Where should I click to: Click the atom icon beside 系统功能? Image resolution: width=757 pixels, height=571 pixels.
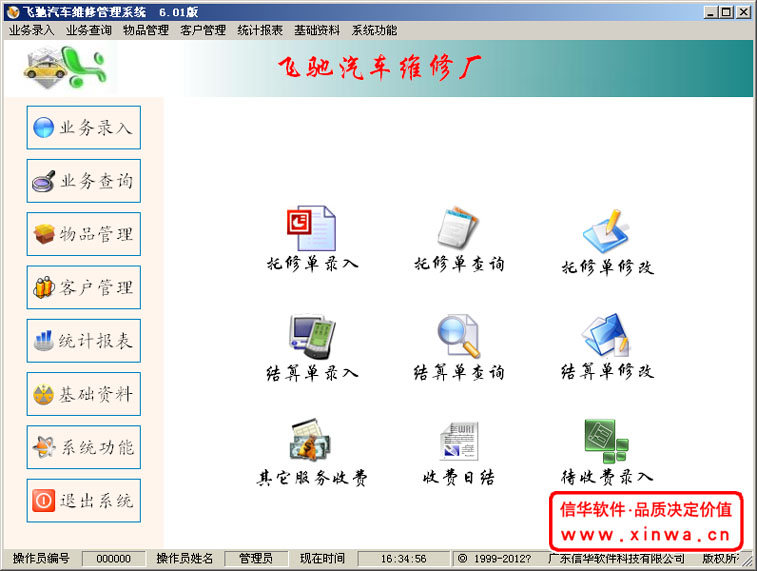[x=44, y=447]
